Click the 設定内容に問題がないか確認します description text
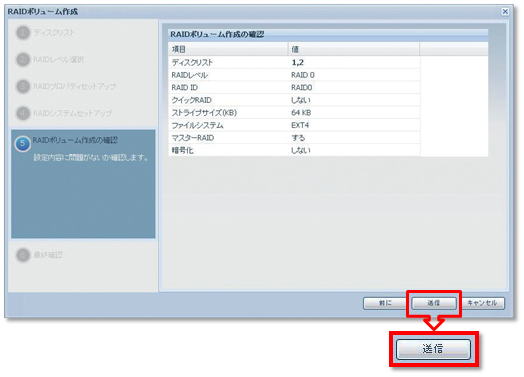The width and height of the screenshot is (524, 377). click(91, 157)
